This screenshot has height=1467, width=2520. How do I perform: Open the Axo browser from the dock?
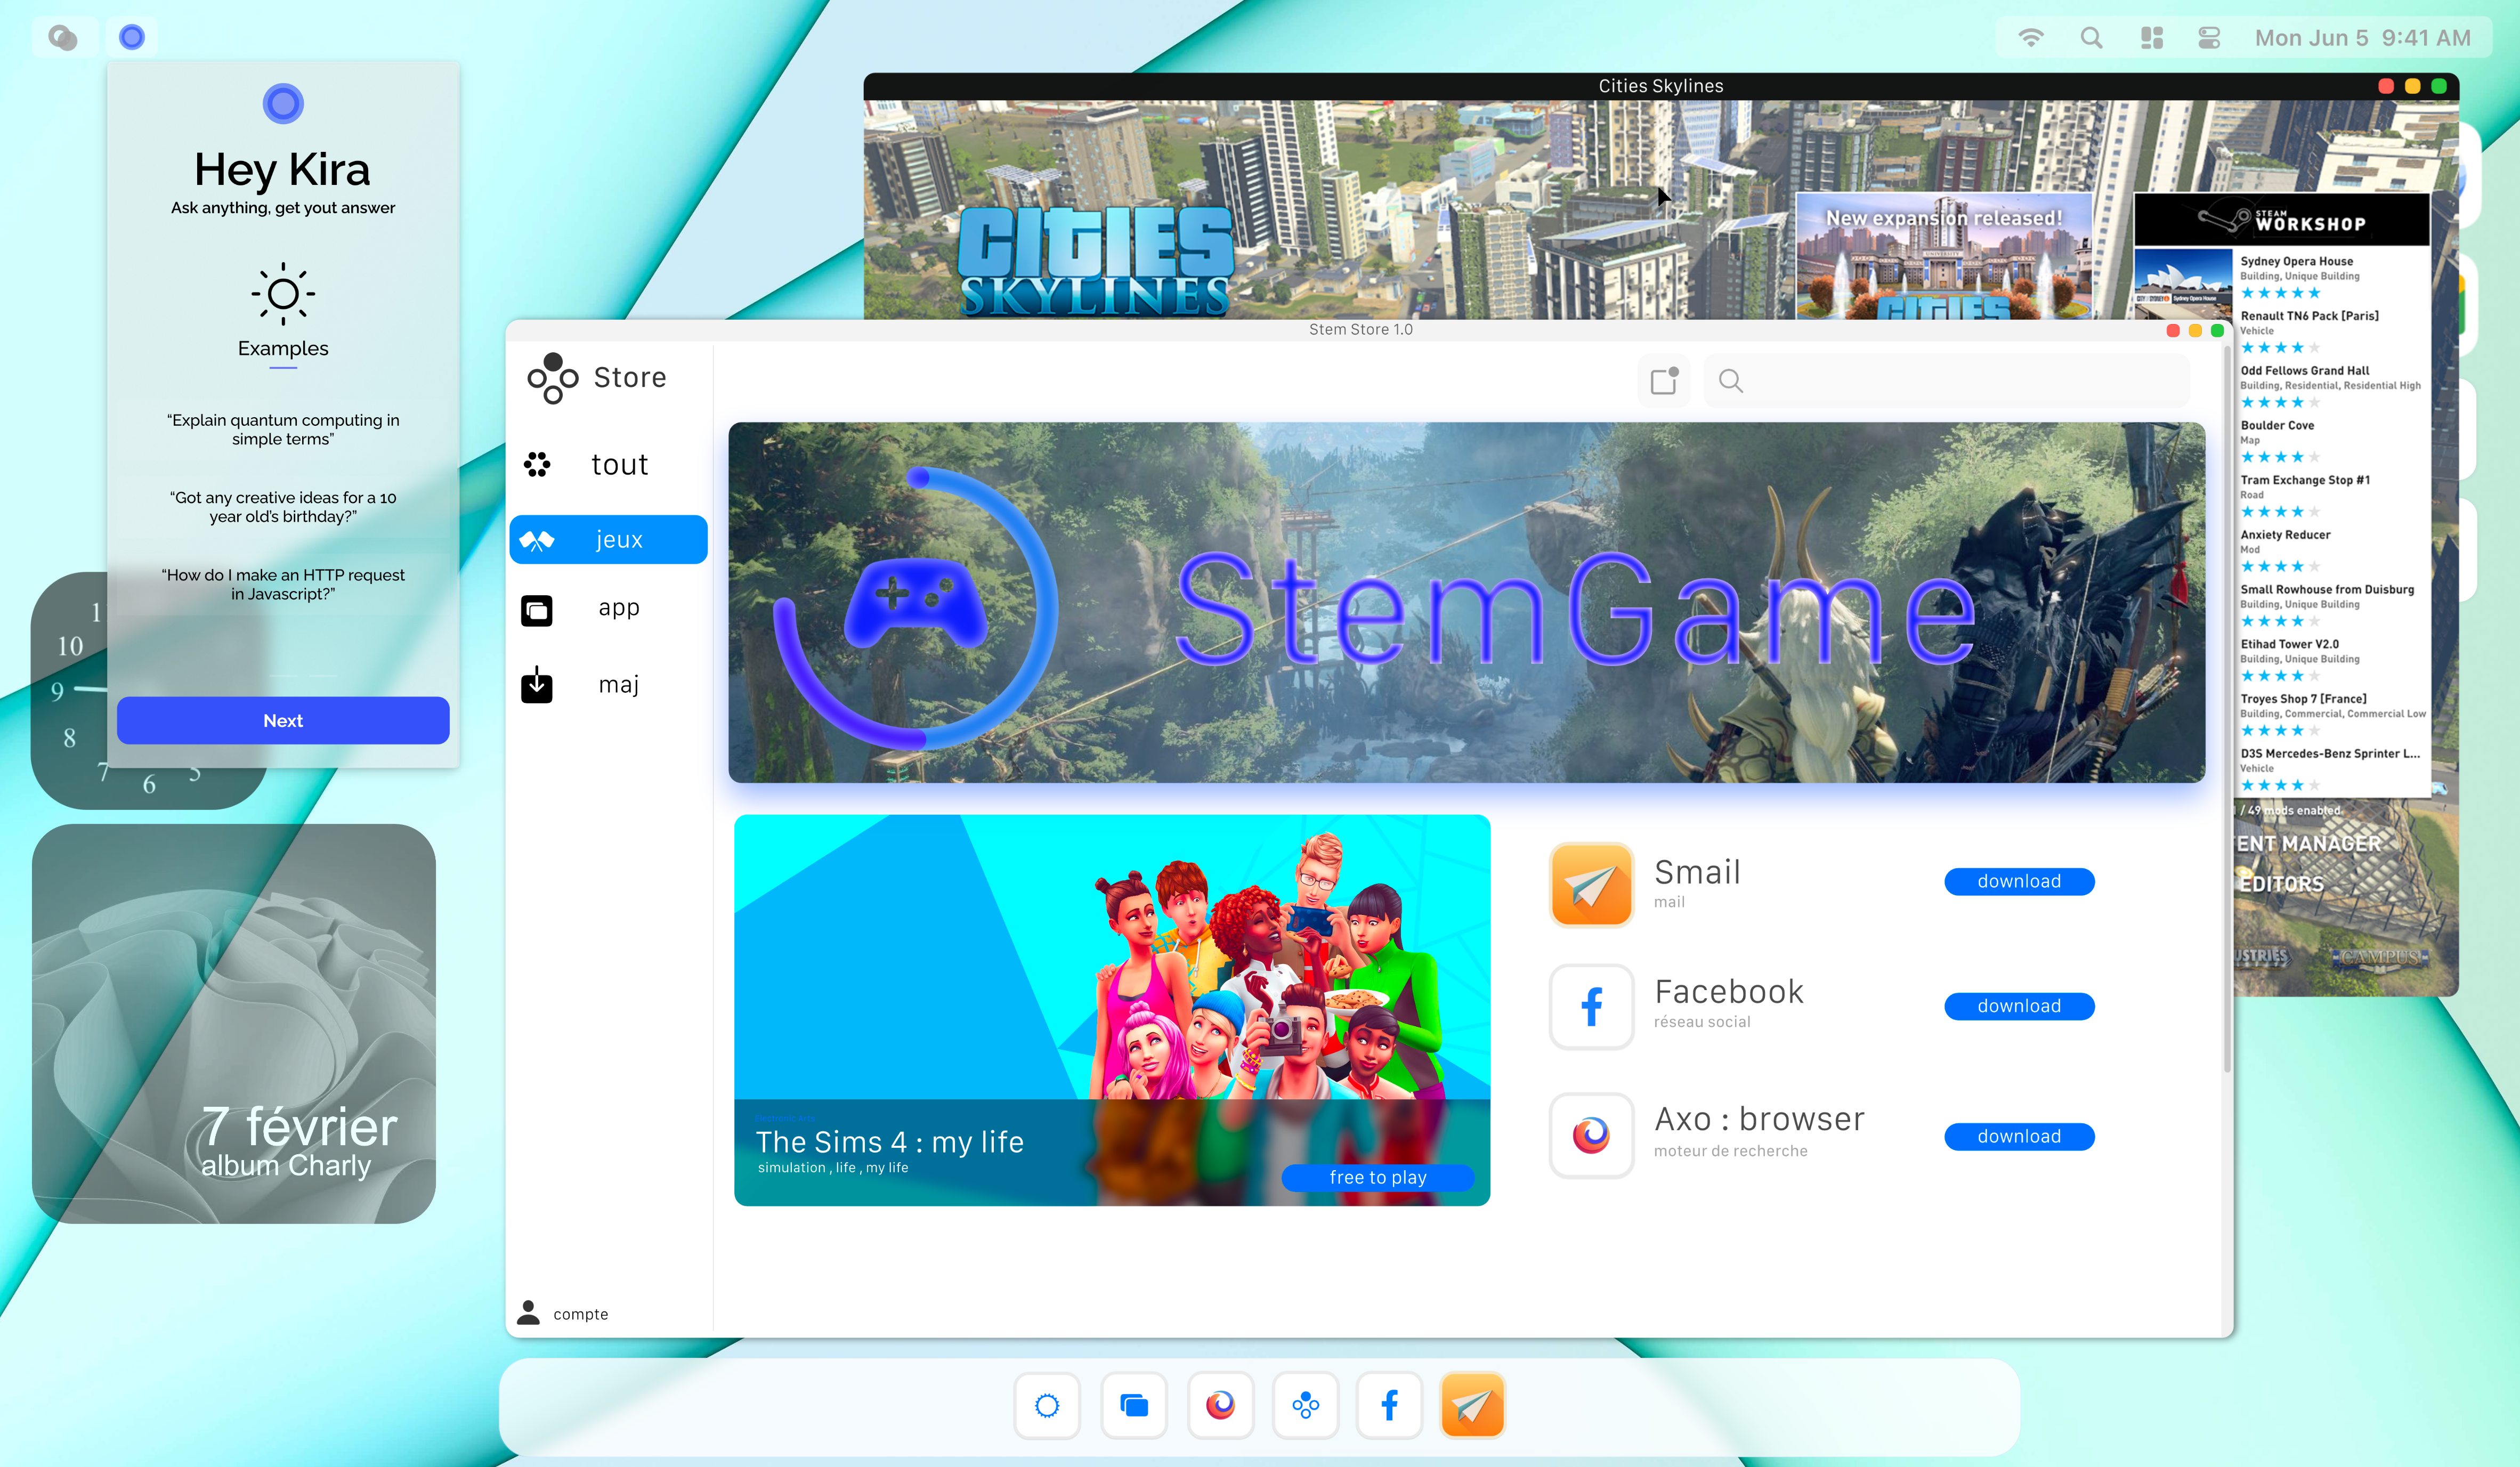tap(1220, 1405)
